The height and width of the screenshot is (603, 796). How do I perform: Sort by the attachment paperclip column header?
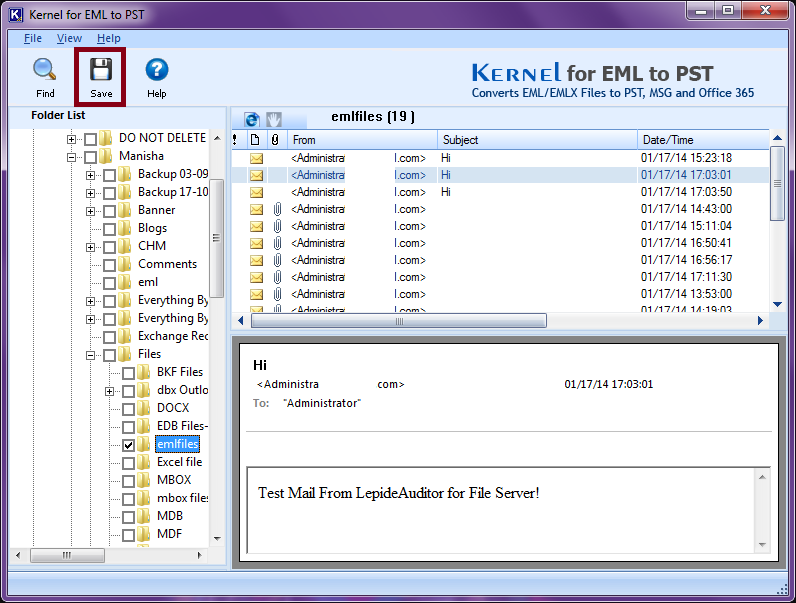[x=275, y=140]
